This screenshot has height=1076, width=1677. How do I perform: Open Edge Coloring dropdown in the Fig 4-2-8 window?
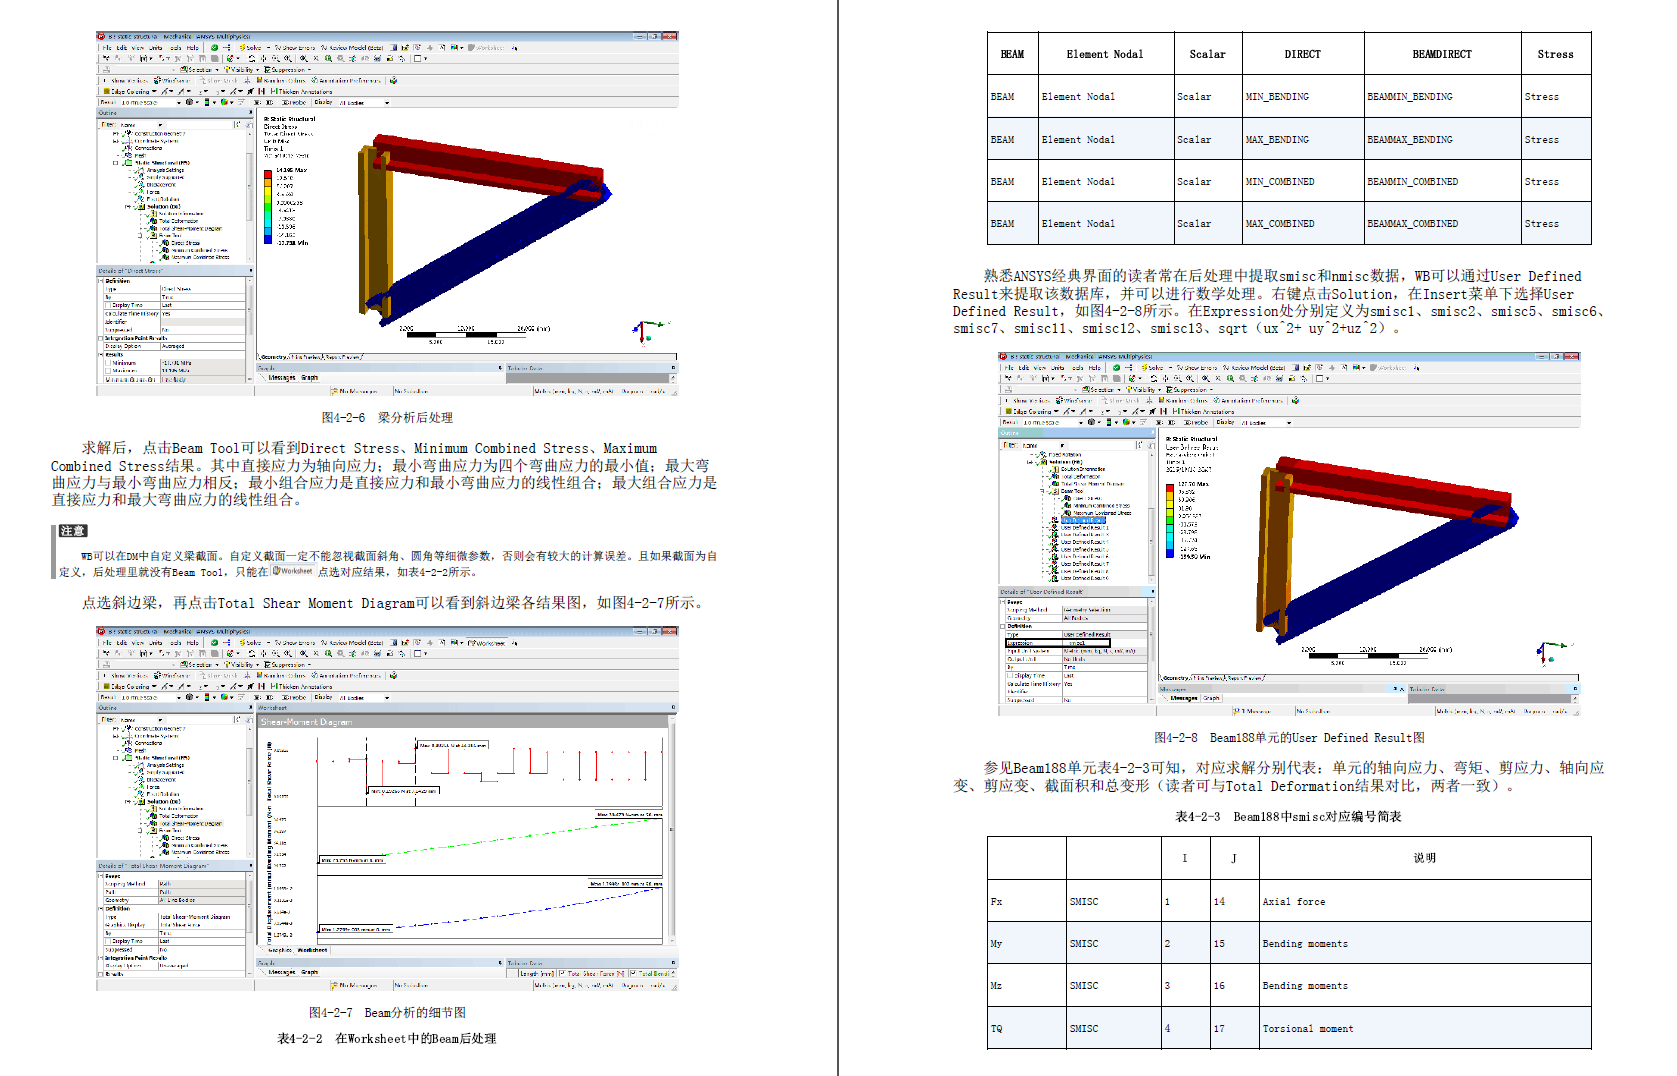(1032, 411)
